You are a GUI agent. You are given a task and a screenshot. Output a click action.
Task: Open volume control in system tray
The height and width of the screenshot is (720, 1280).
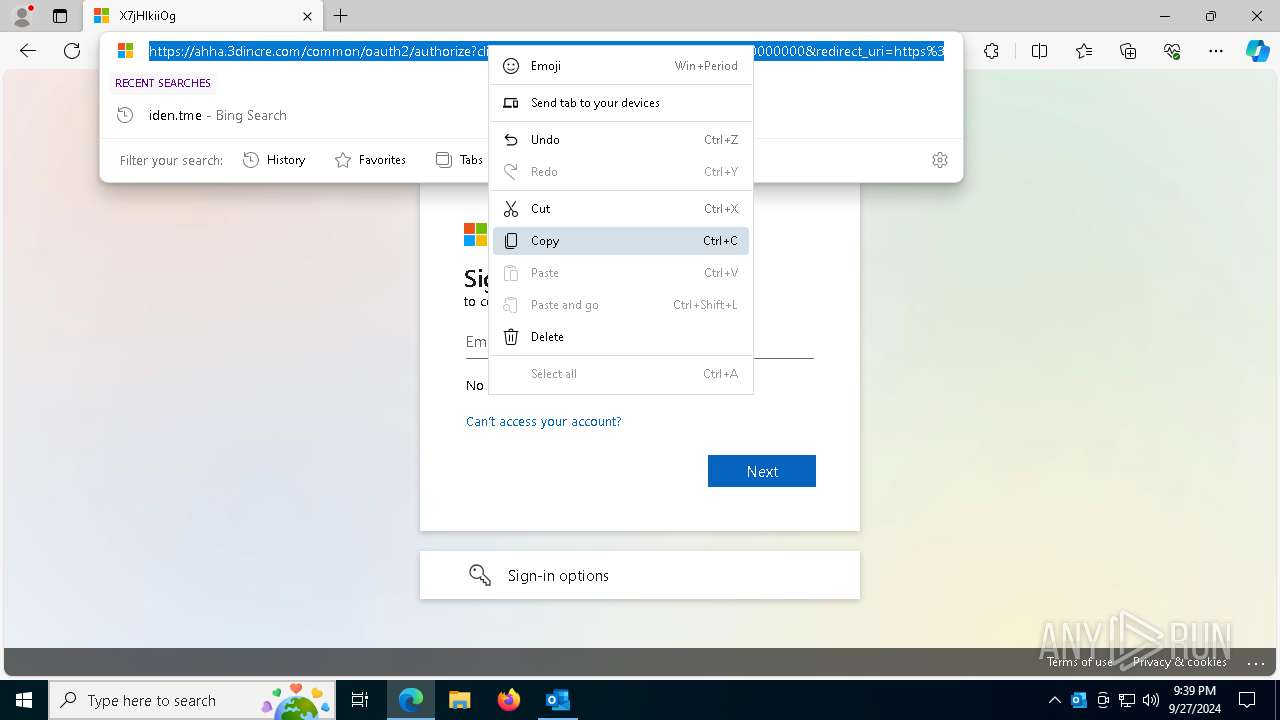point(1150,700)
